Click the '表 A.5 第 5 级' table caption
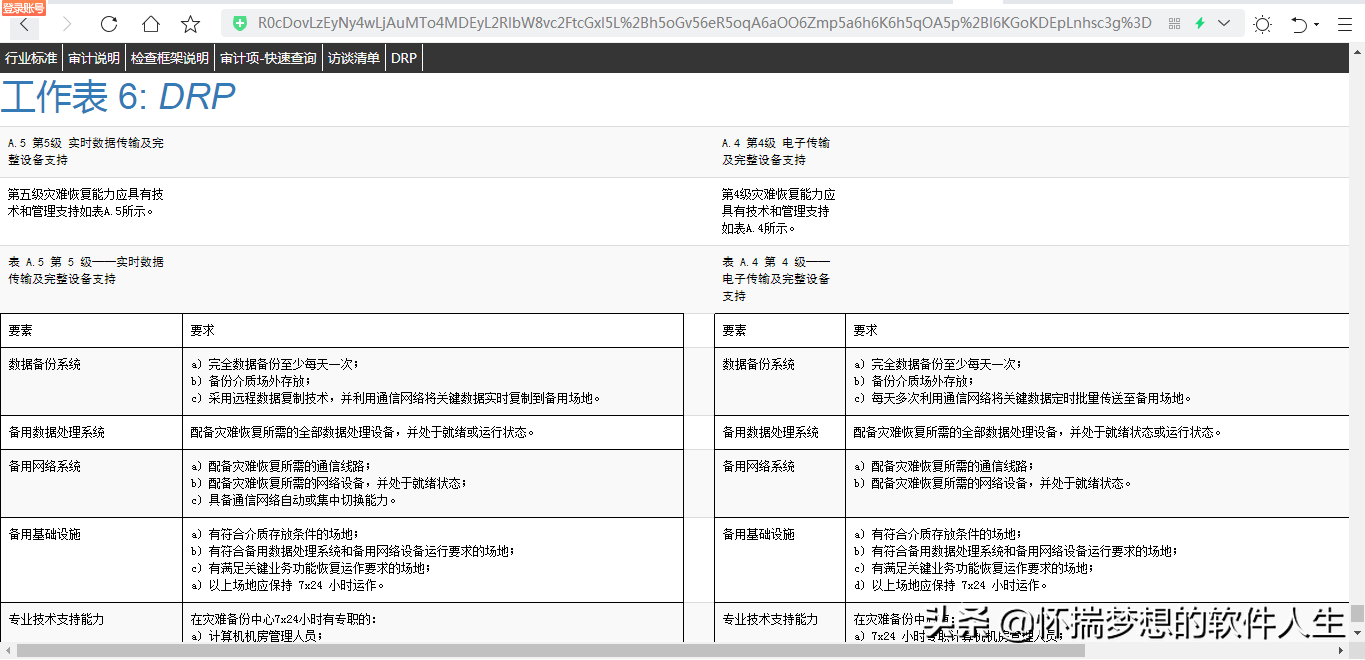The width and height of the screenshot is (1365, 660). point(86,271)
